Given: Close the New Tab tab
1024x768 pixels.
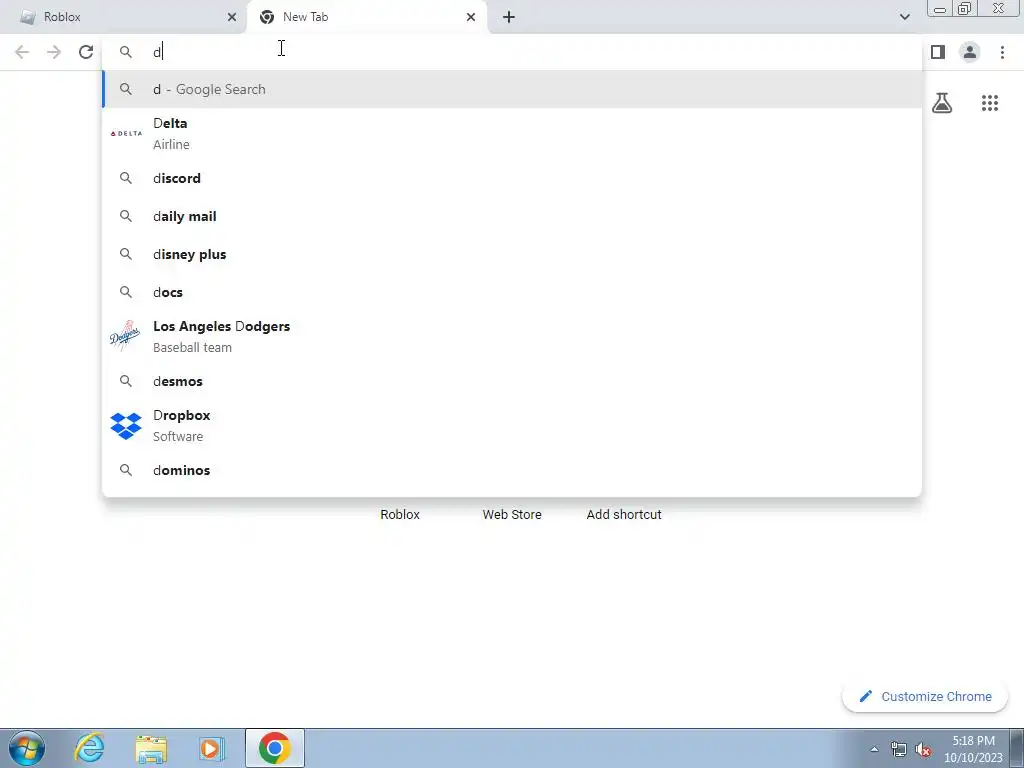Looking at the screenshot, I should pos(471,17).
